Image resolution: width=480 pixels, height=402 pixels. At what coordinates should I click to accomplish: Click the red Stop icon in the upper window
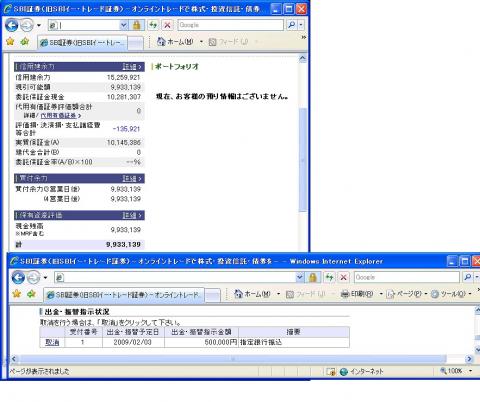168,25
